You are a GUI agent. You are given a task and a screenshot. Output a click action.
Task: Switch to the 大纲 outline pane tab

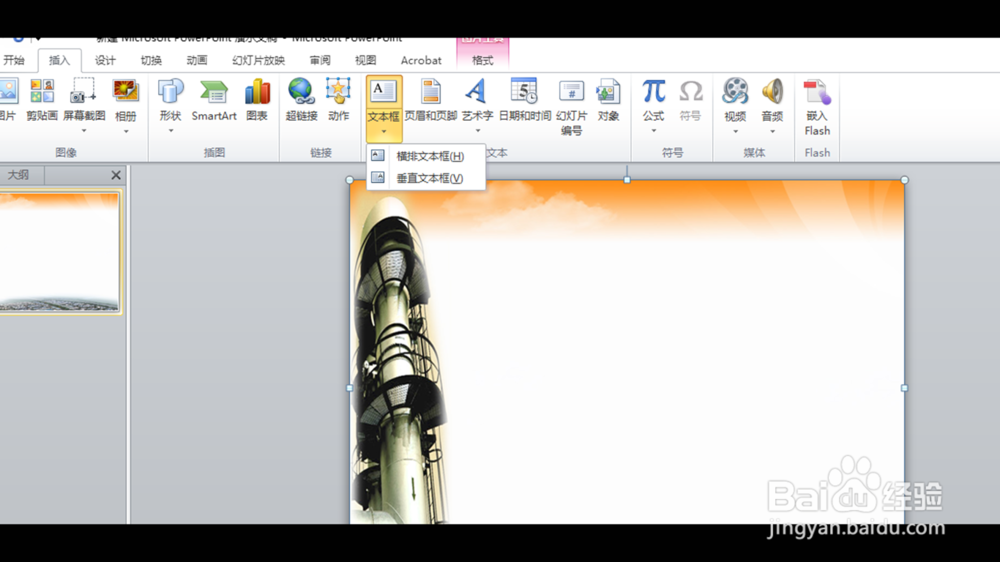coord(18,175)
